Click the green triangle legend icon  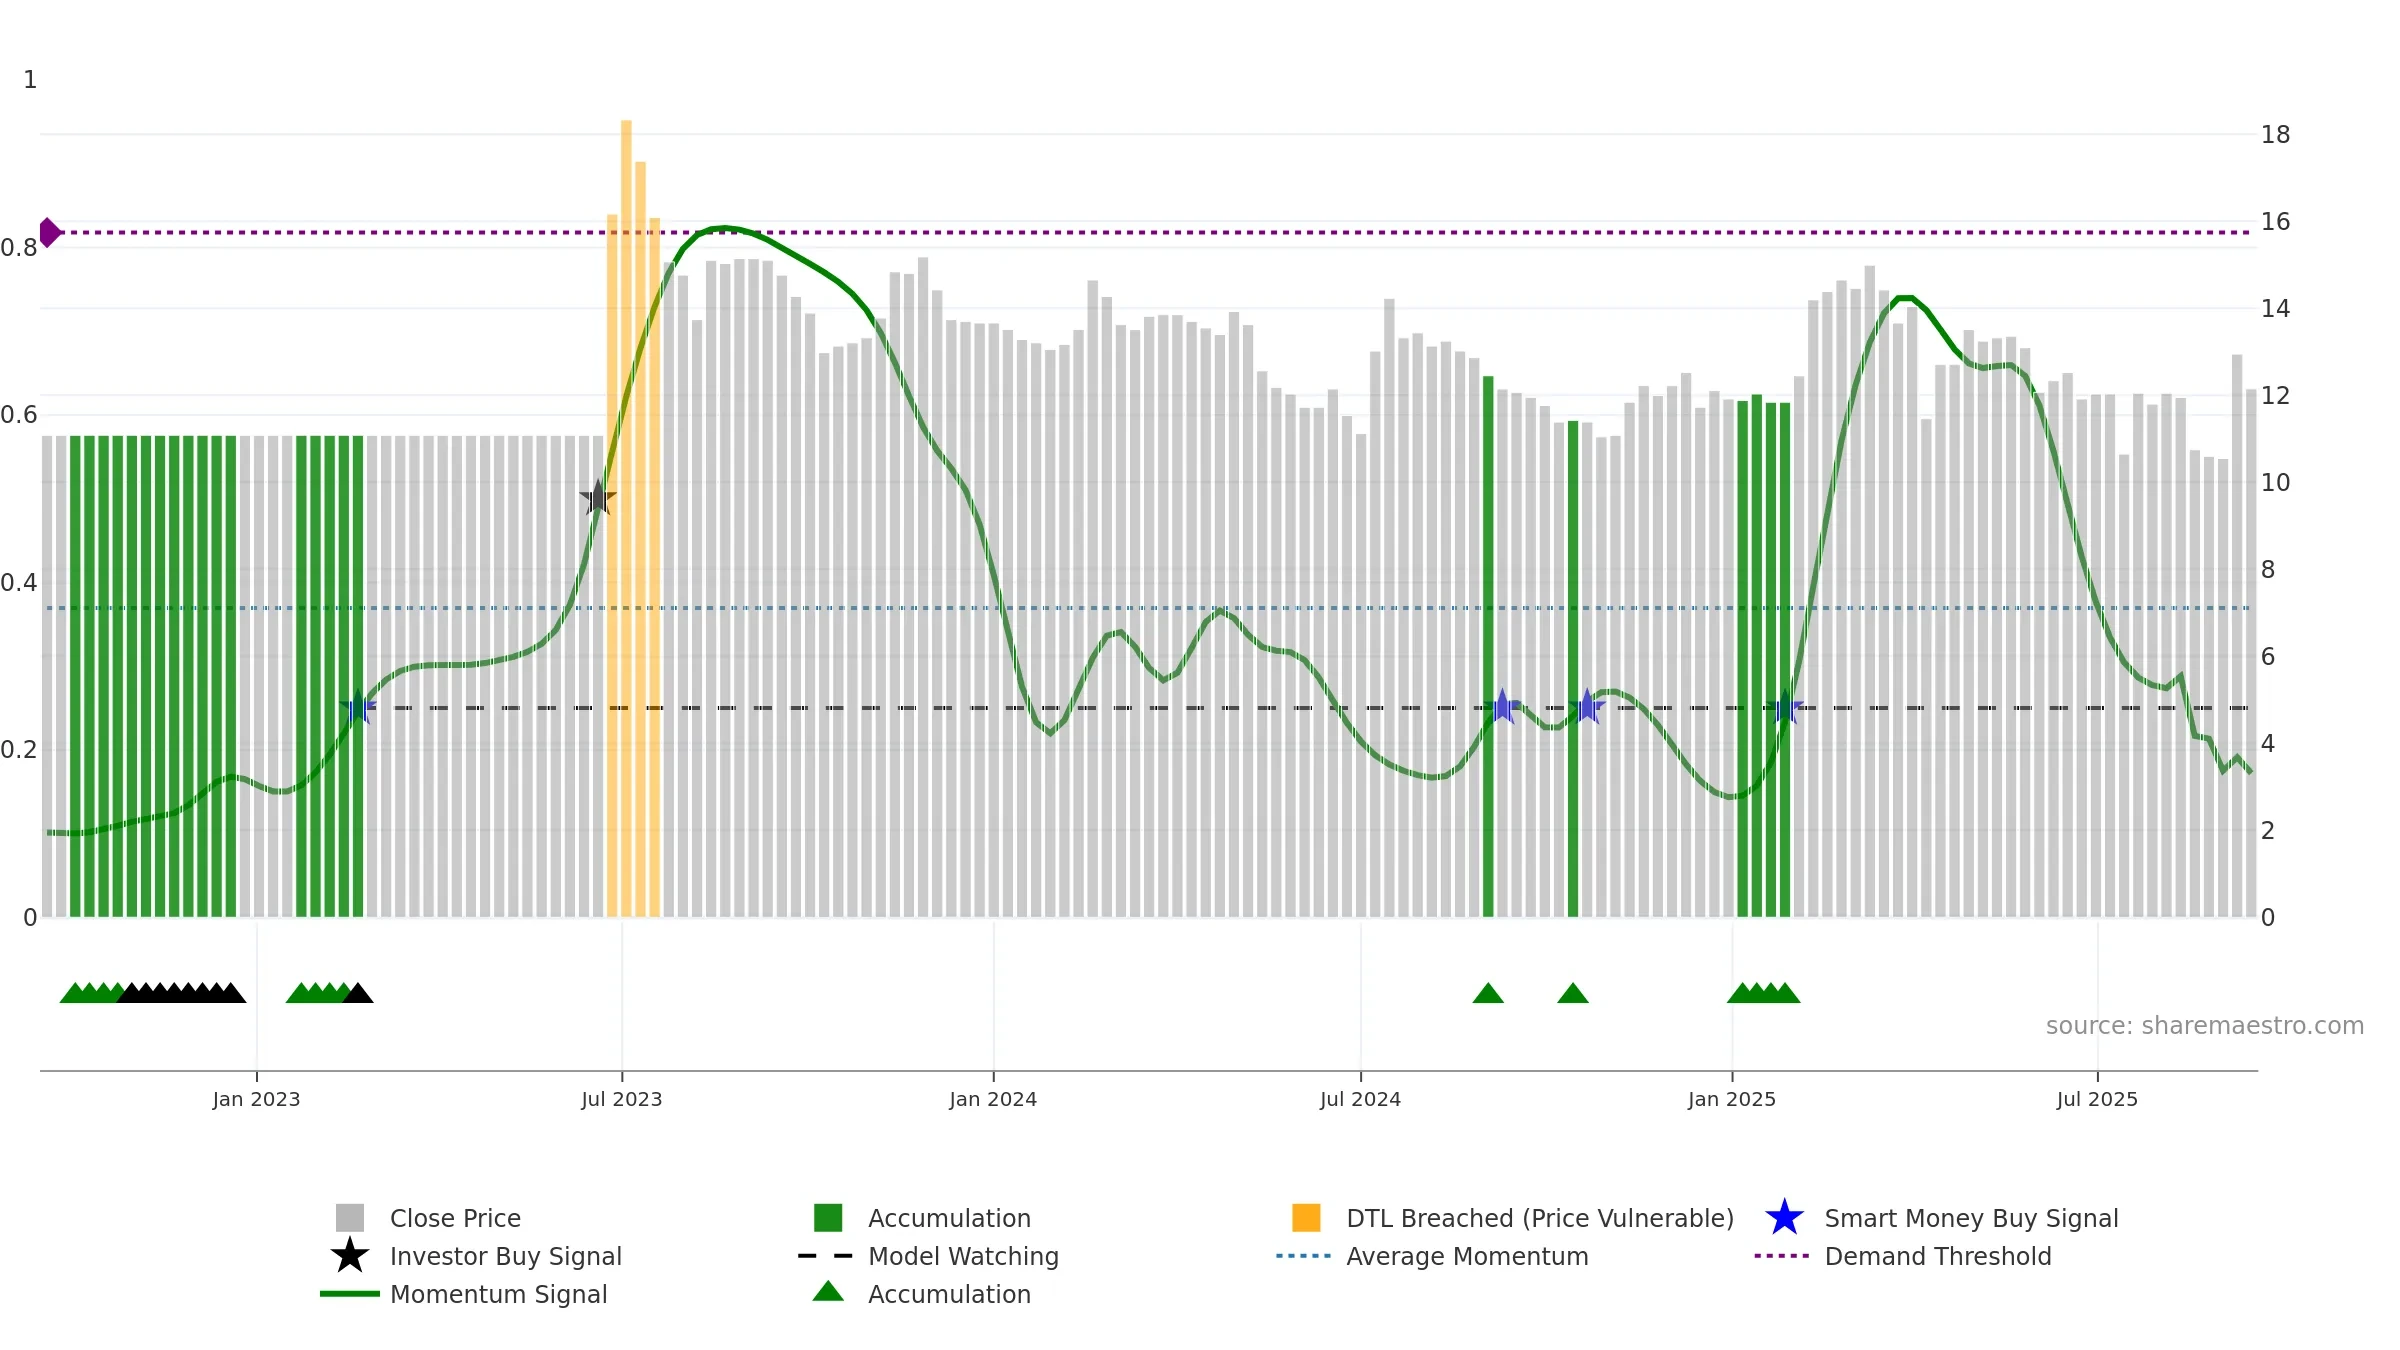click(828, 1291)
